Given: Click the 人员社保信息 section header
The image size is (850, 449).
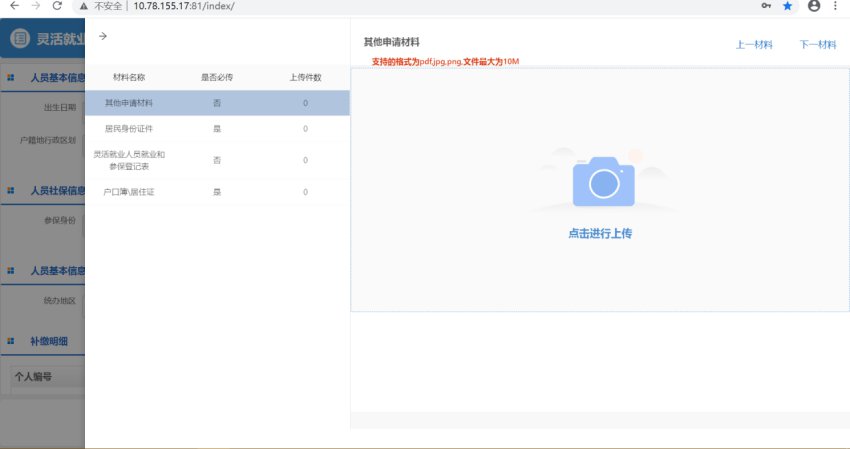Looking at the screenshot, I should pos(55,190).
